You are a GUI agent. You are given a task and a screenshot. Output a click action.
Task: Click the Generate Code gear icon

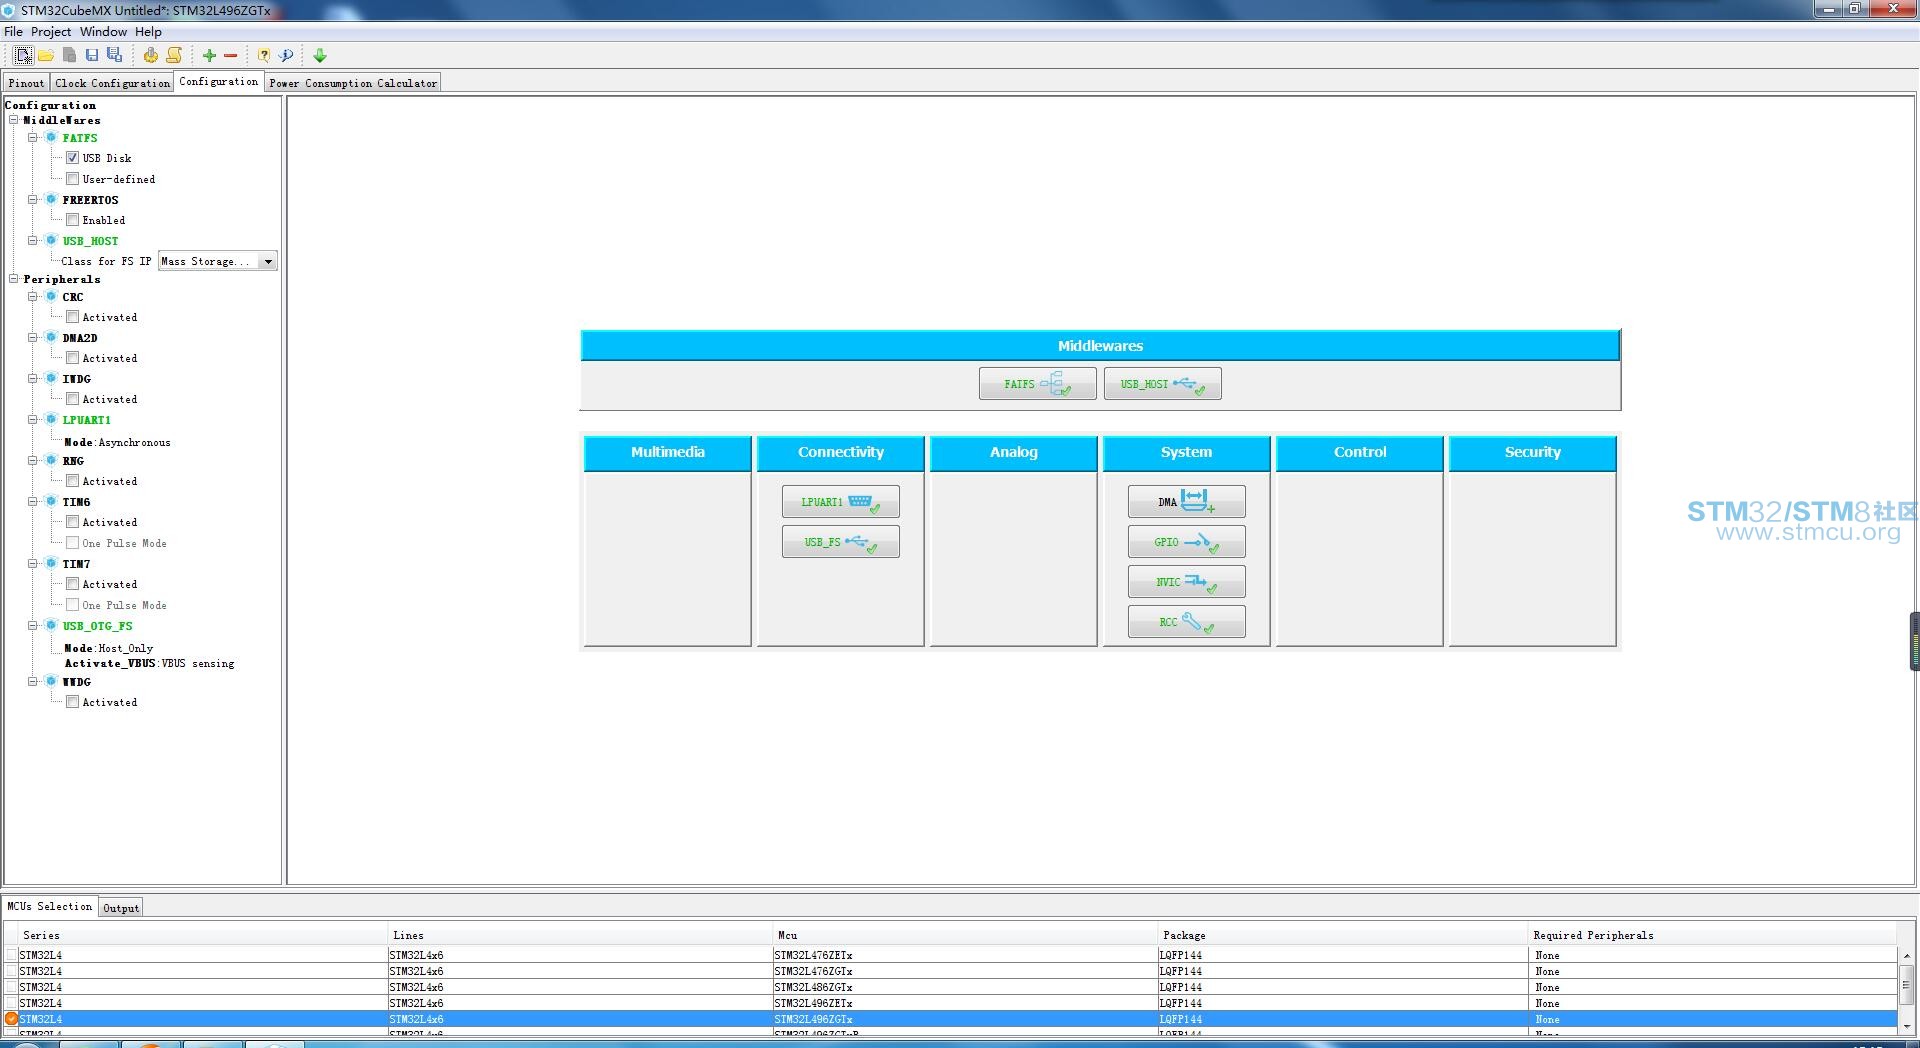pos(150,55)
